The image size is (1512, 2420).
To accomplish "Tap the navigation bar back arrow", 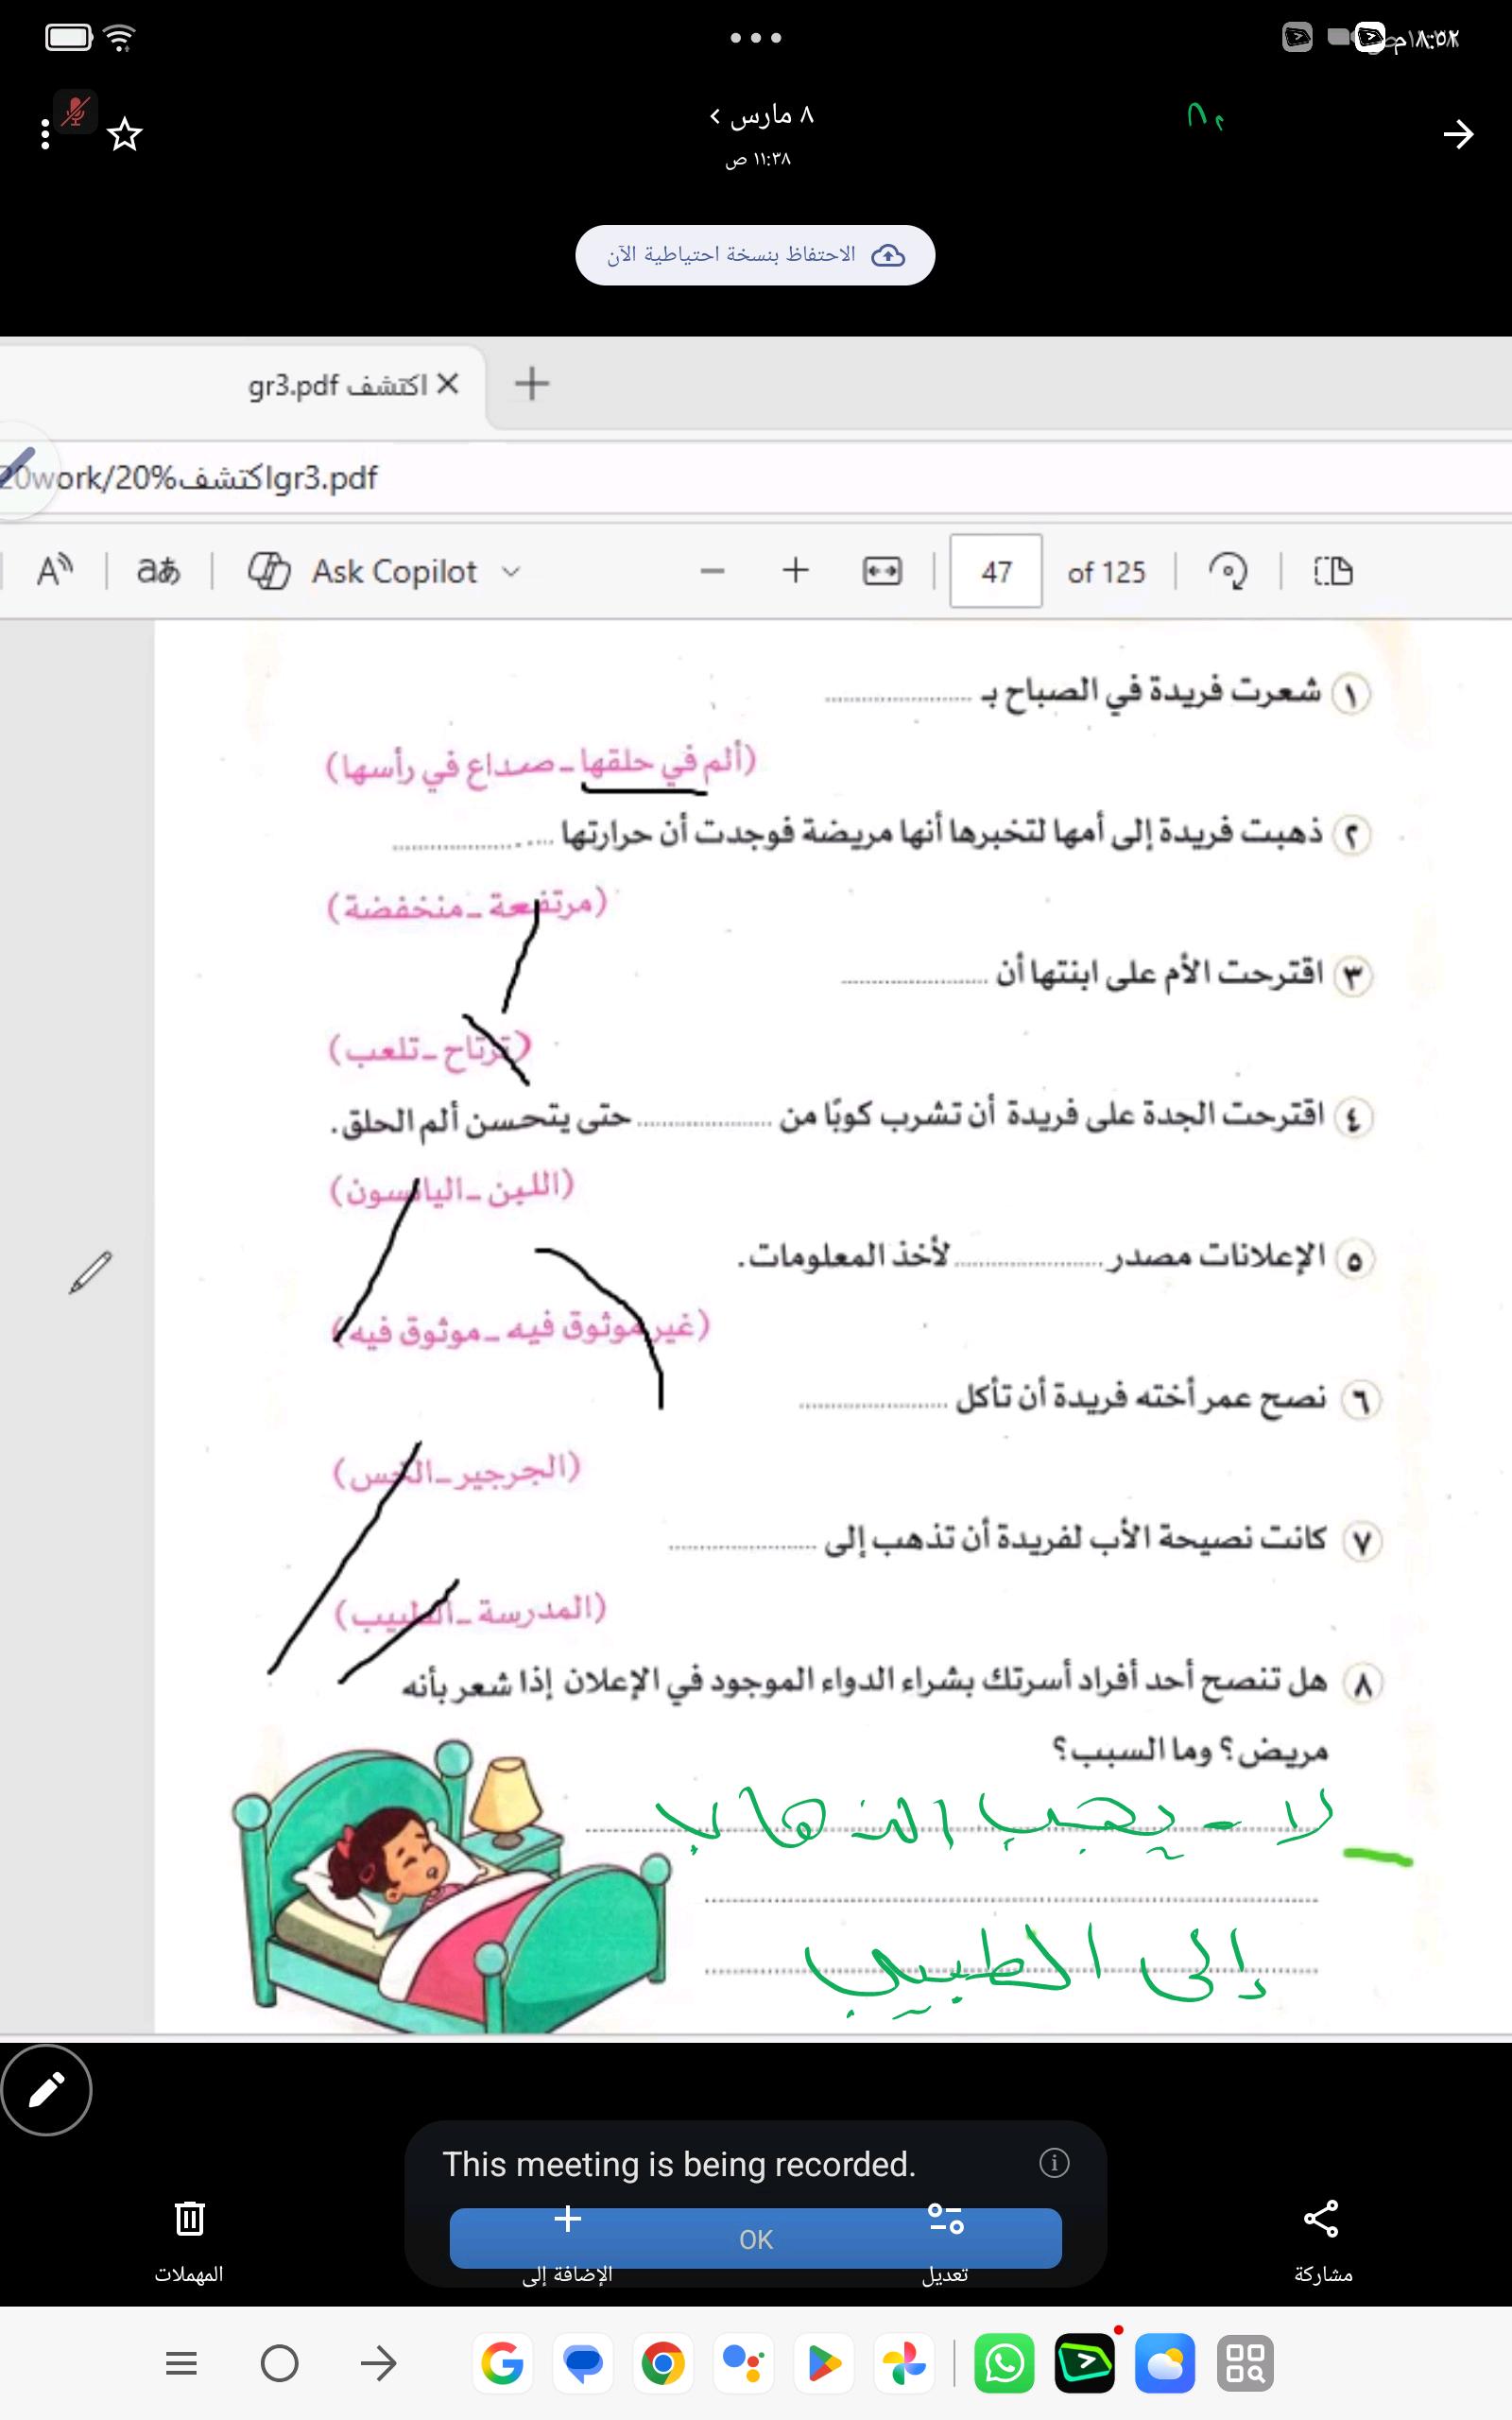I will coord(378,2363).
